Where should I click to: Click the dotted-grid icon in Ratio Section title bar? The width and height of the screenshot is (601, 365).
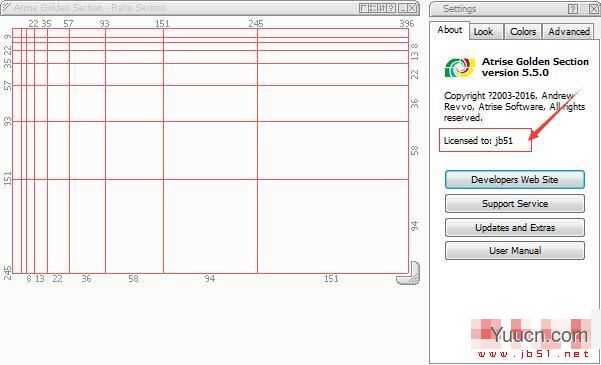pyautogui.click(x=373, y=8)
